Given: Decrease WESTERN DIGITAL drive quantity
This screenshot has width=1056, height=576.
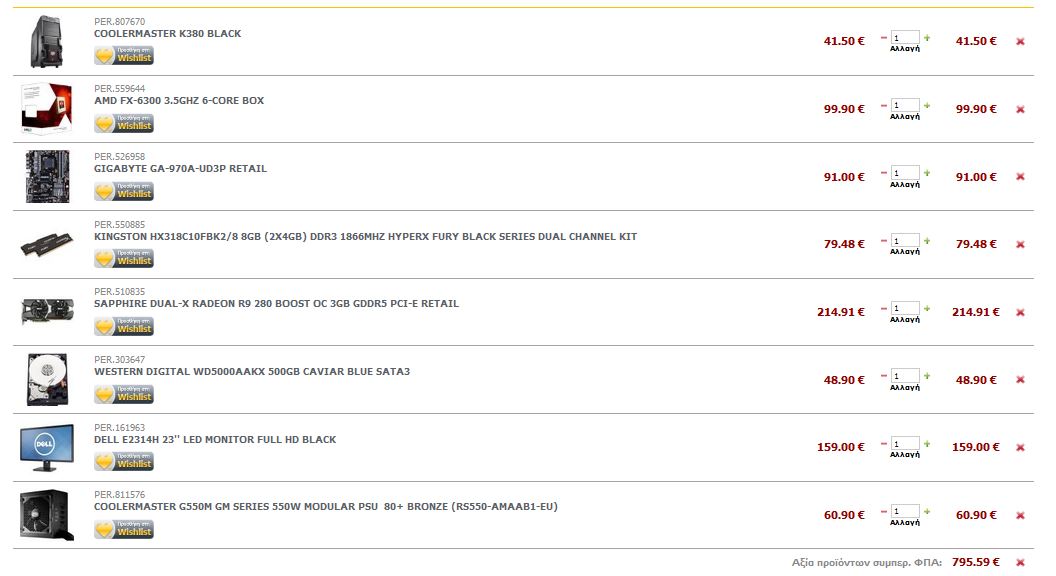Looking at the screenshot, I should [x=884, y=376].
